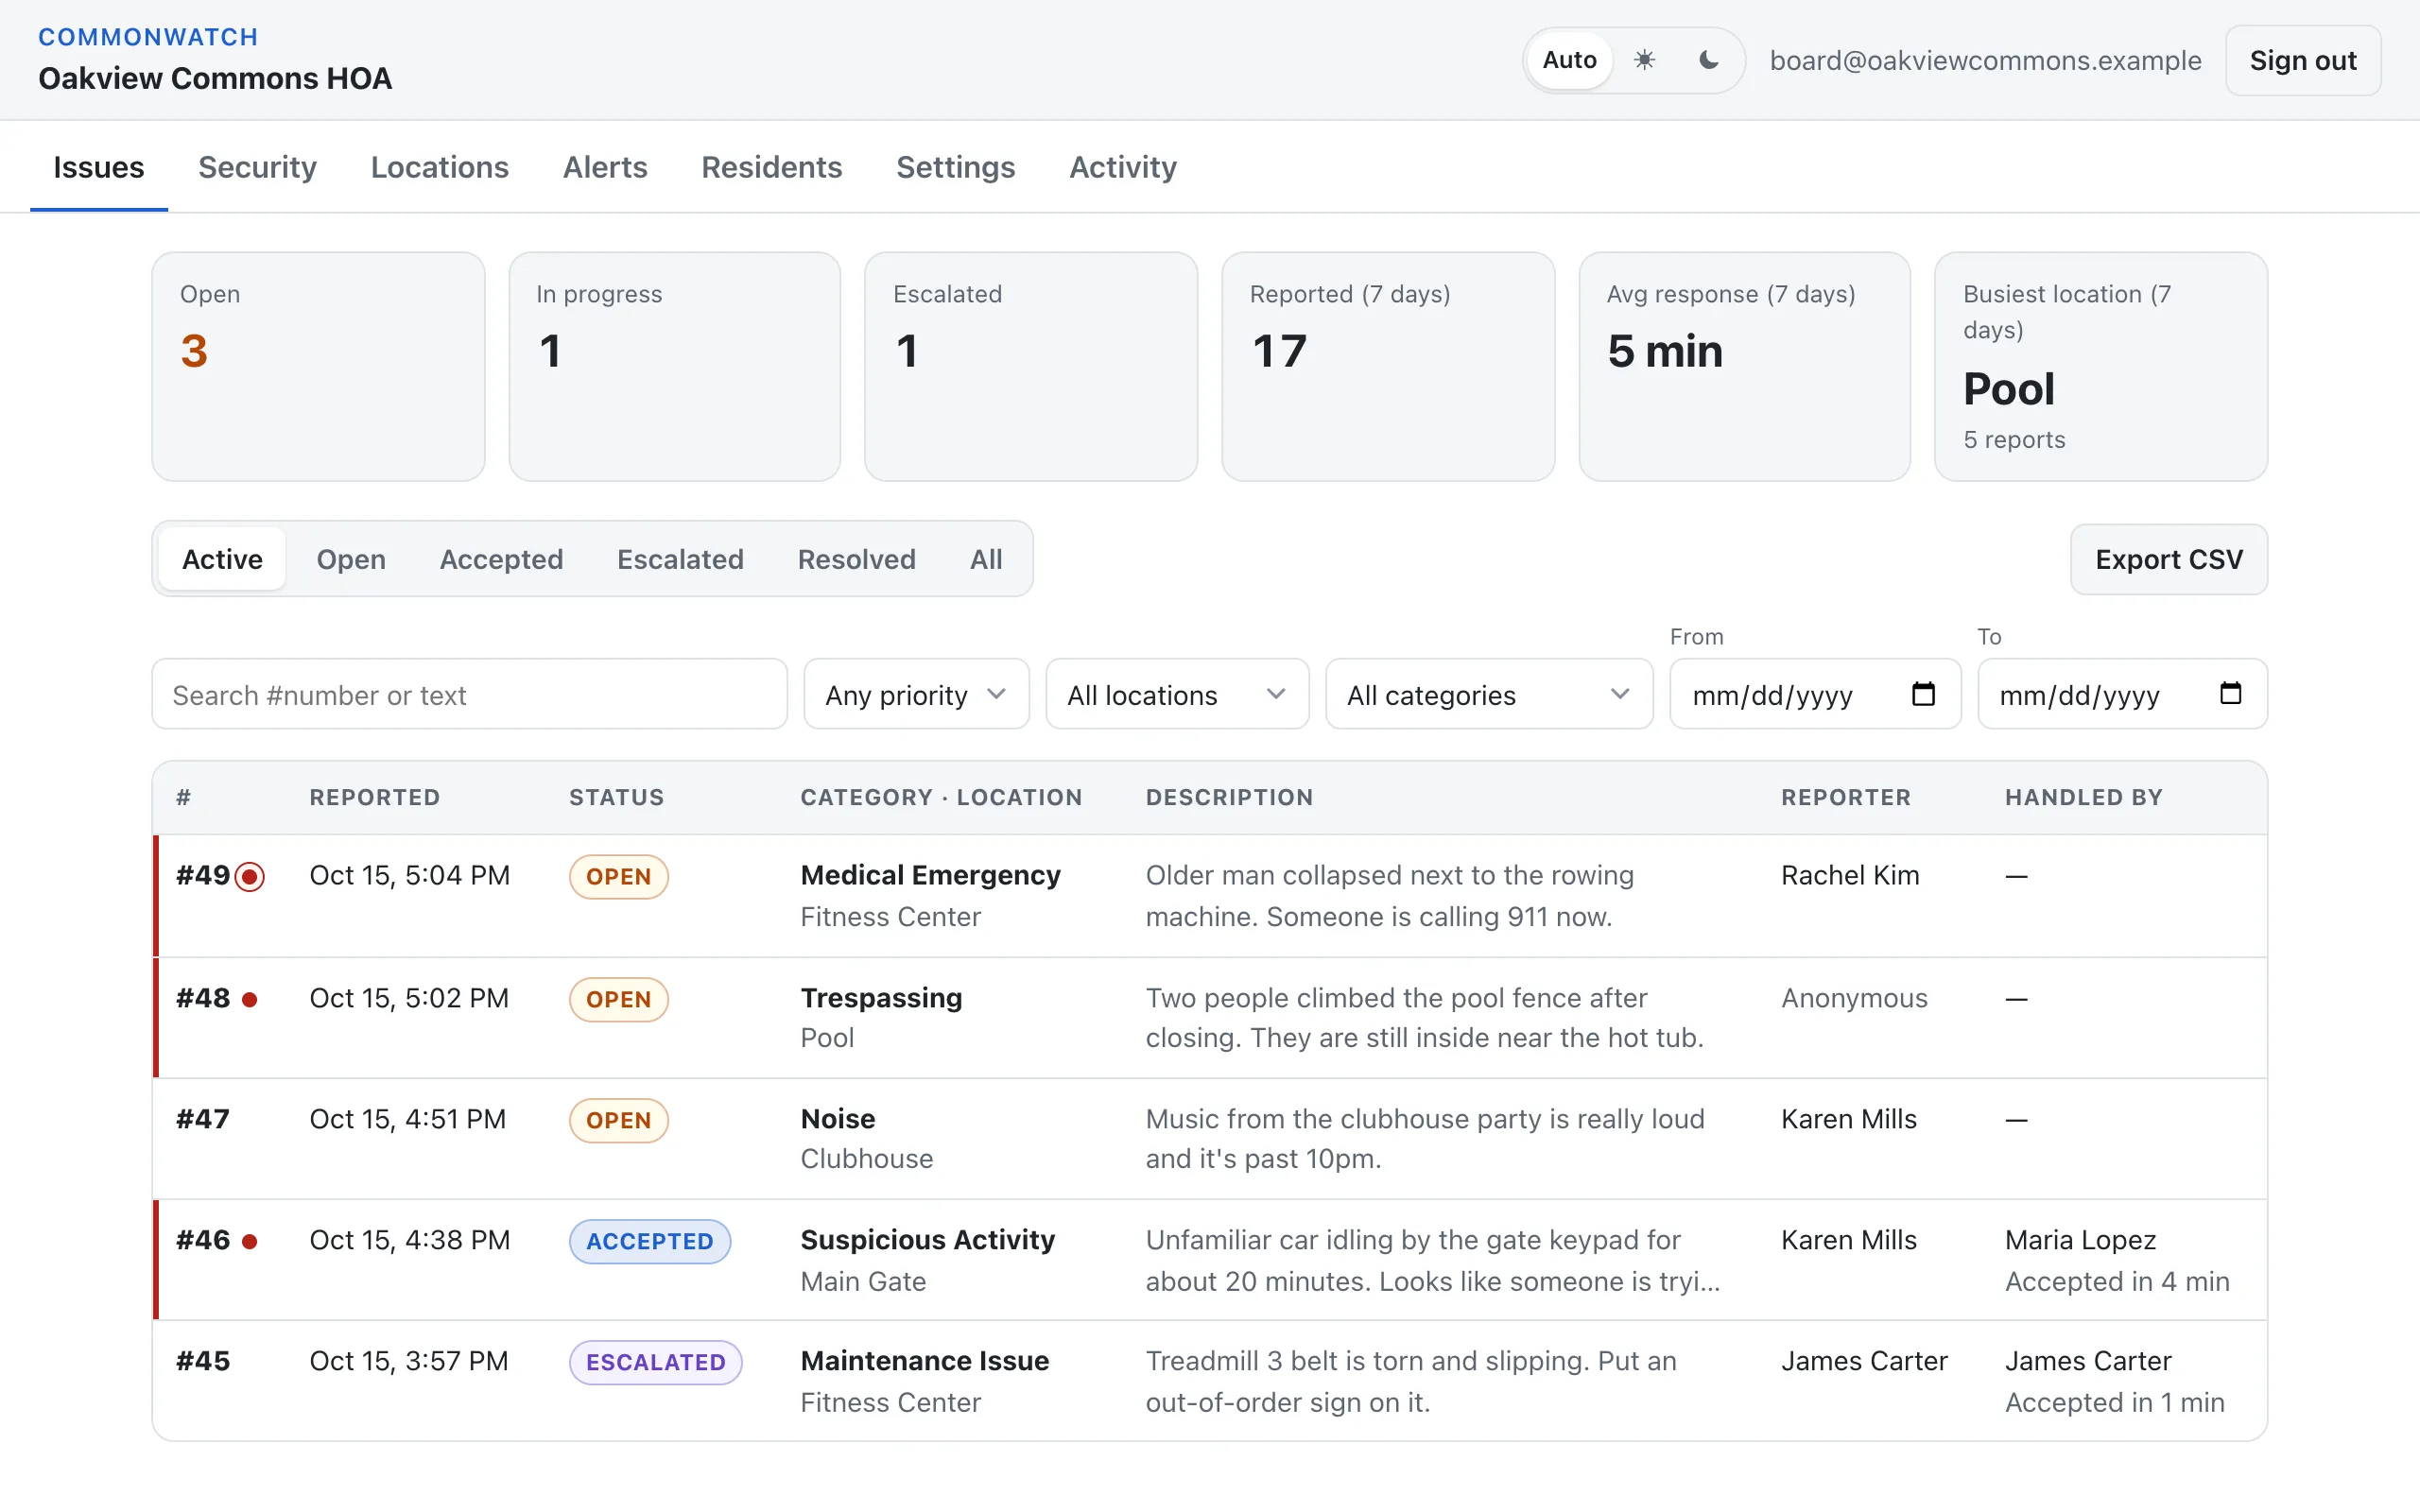Click the ACCEPTED status badge
The image size is (2420, 1512).
point(650,1241)
